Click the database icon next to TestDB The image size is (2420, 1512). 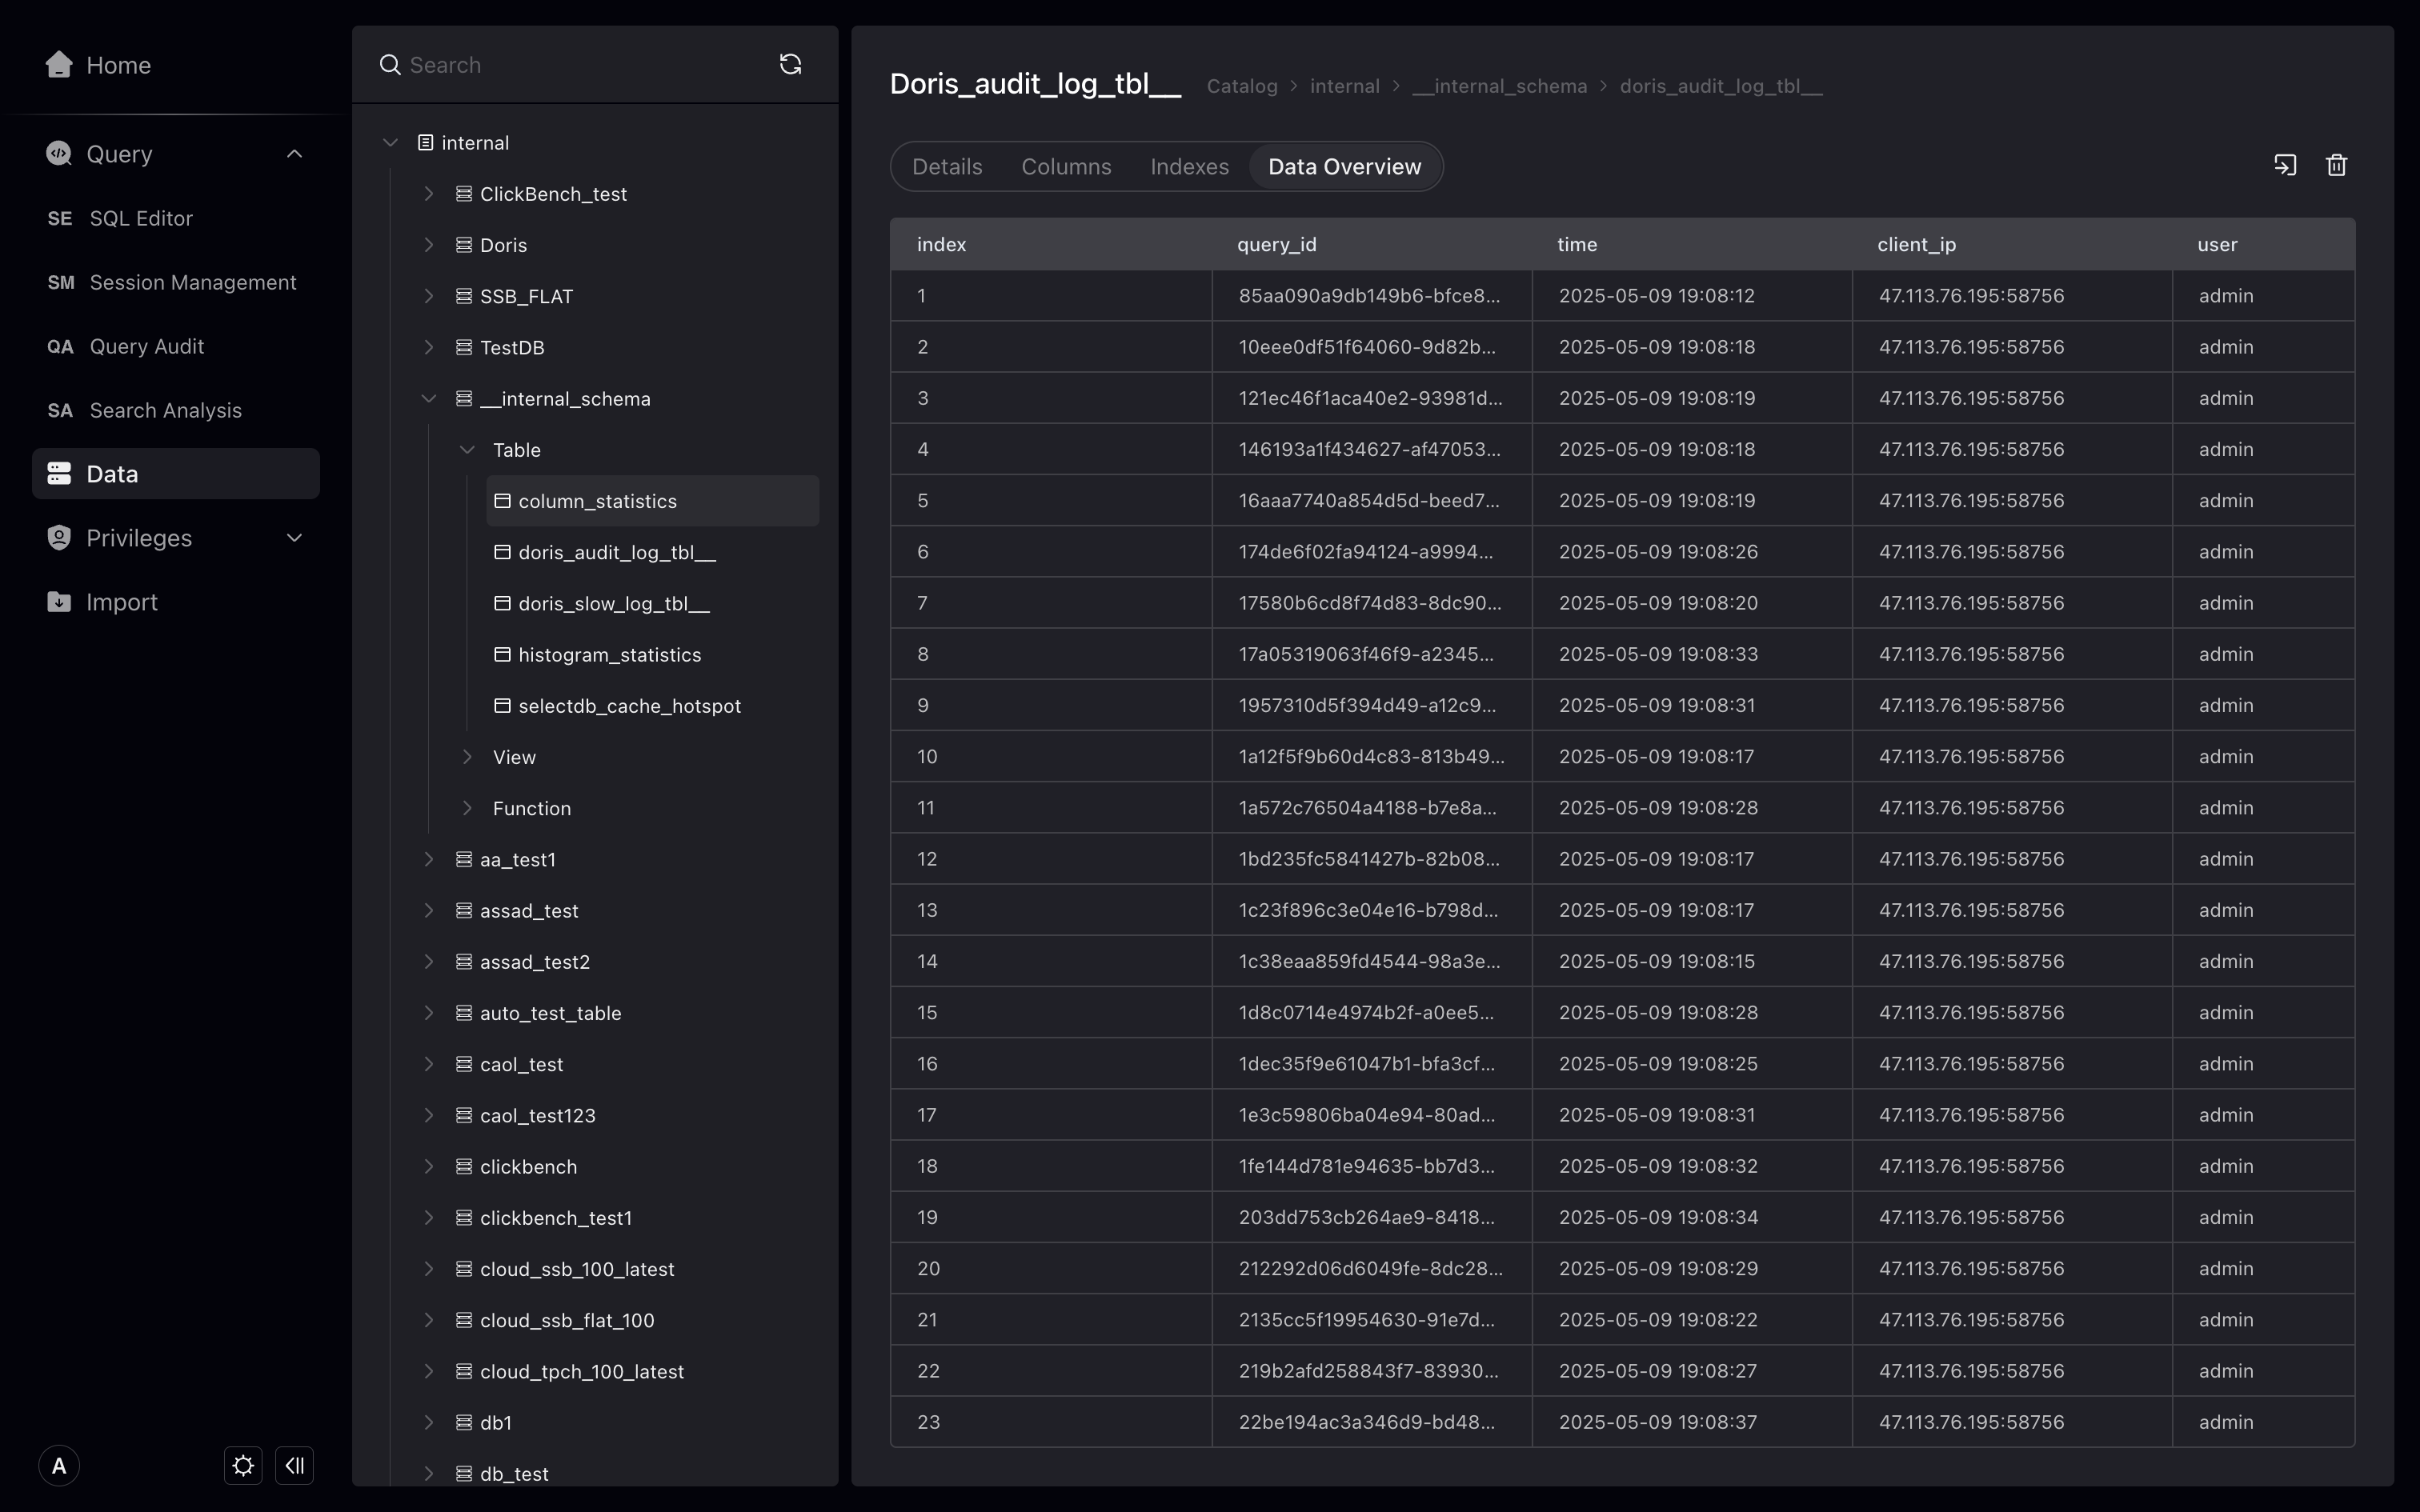pyautogui.click(x=464, y=348)
